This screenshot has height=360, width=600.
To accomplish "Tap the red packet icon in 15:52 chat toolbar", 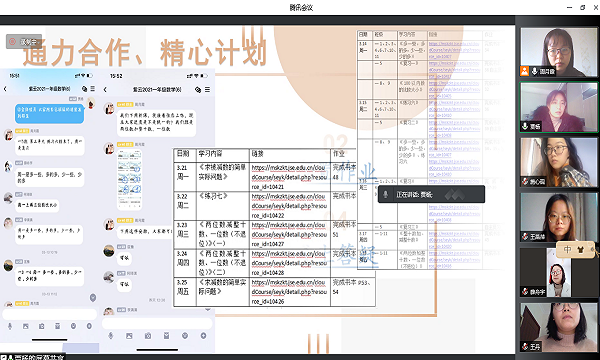I will pos(166,336).
